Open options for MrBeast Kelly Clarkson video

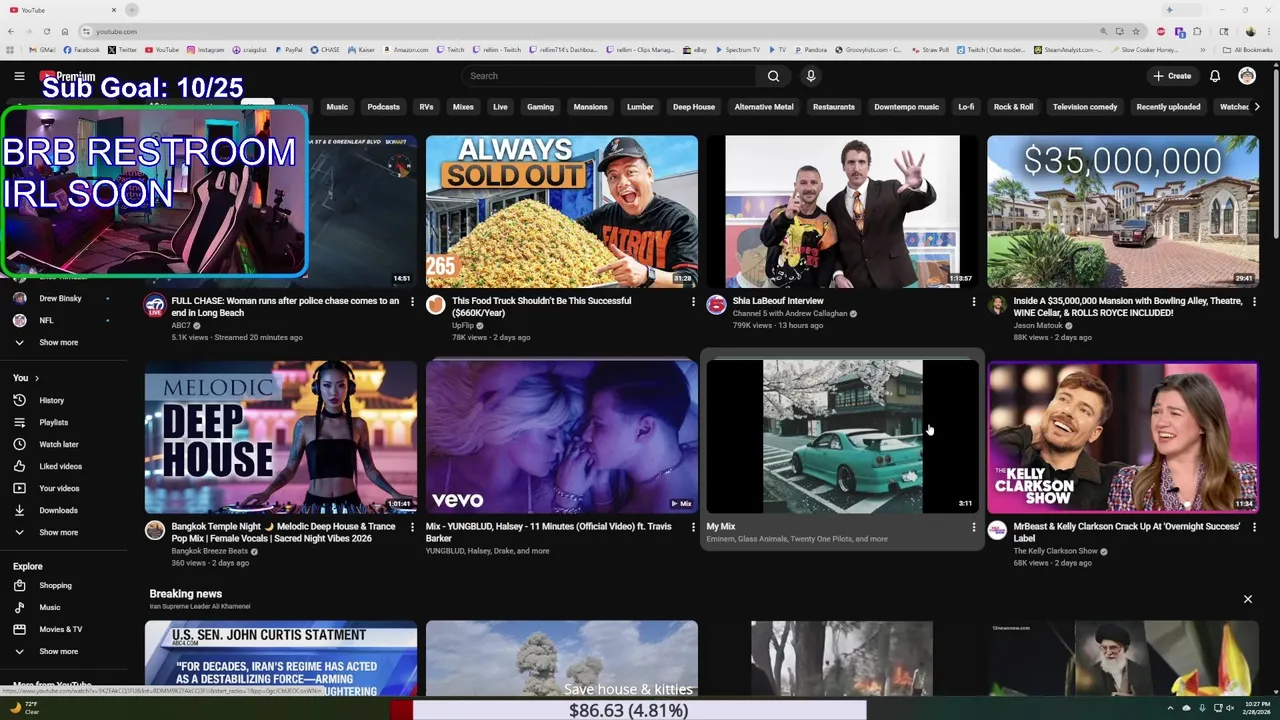1254,527
